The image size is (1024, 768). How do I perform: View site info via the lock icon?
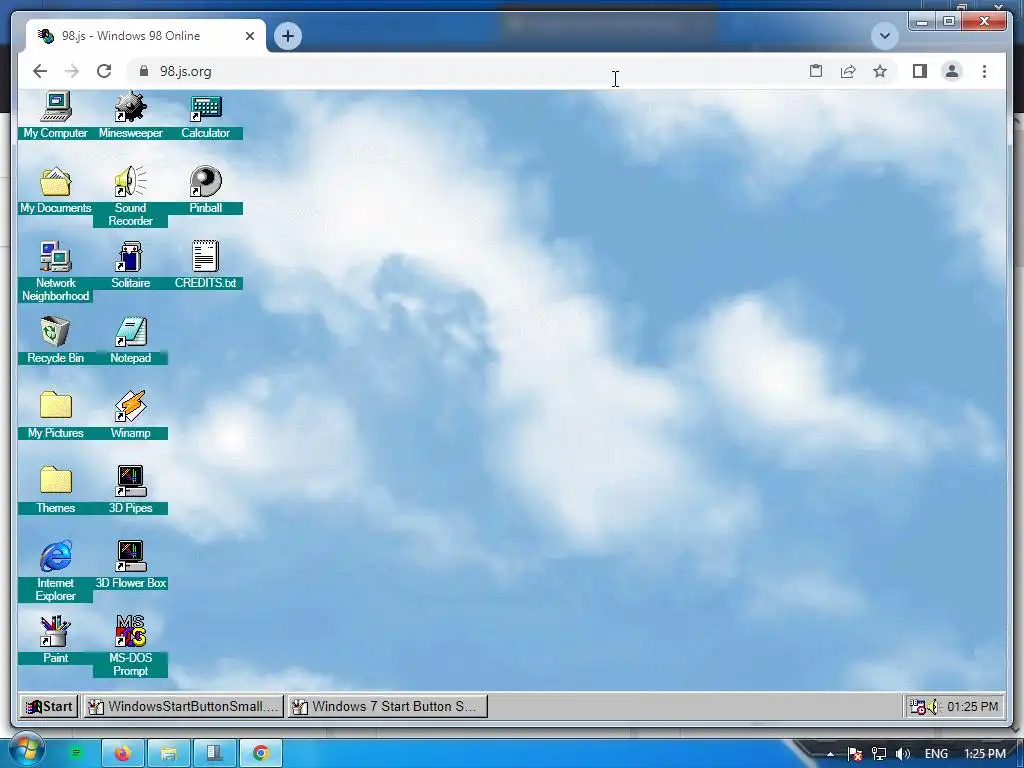tap(144, 71)
